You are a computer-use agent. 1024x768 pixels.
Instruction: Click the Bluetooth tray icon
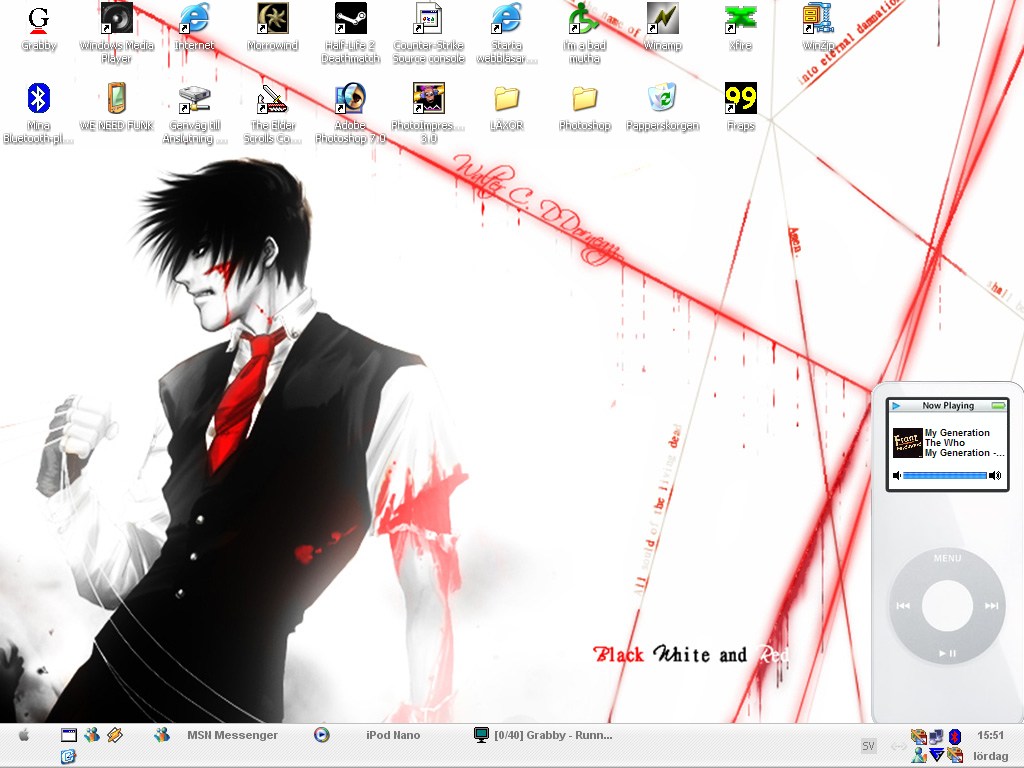954,737
